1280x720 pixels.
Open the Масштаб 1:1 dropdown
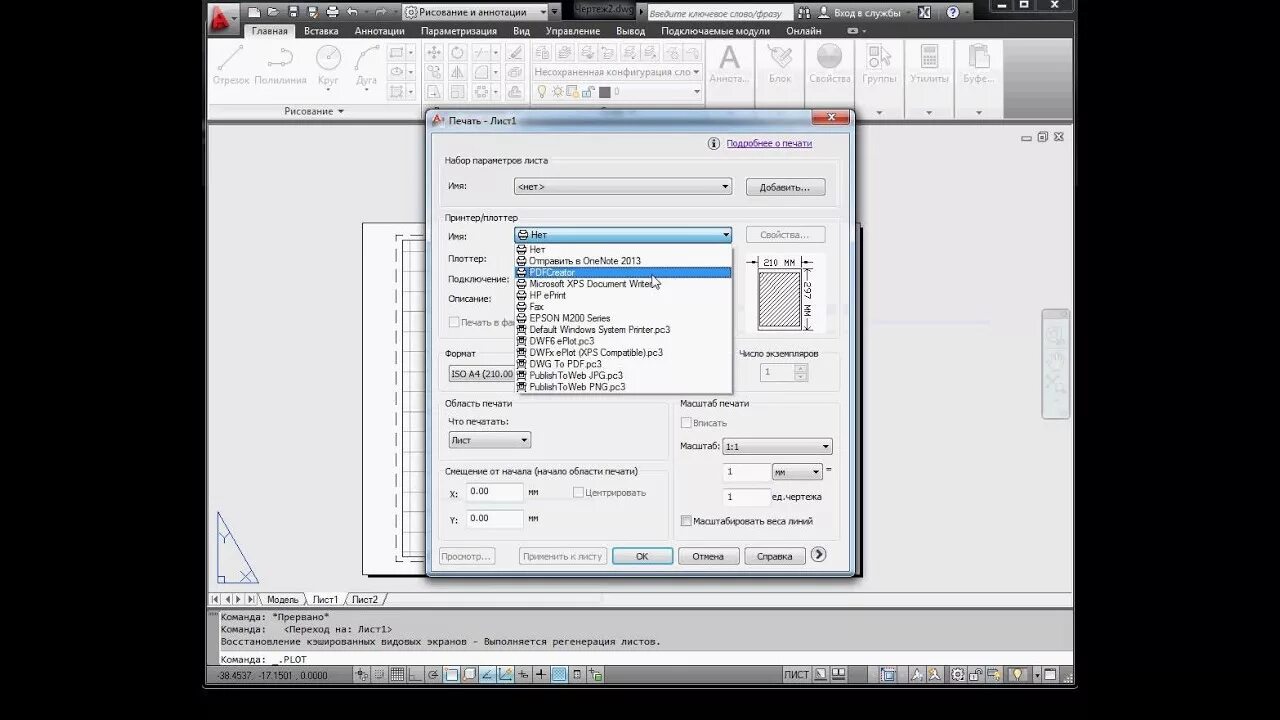(x=777, y=447)
